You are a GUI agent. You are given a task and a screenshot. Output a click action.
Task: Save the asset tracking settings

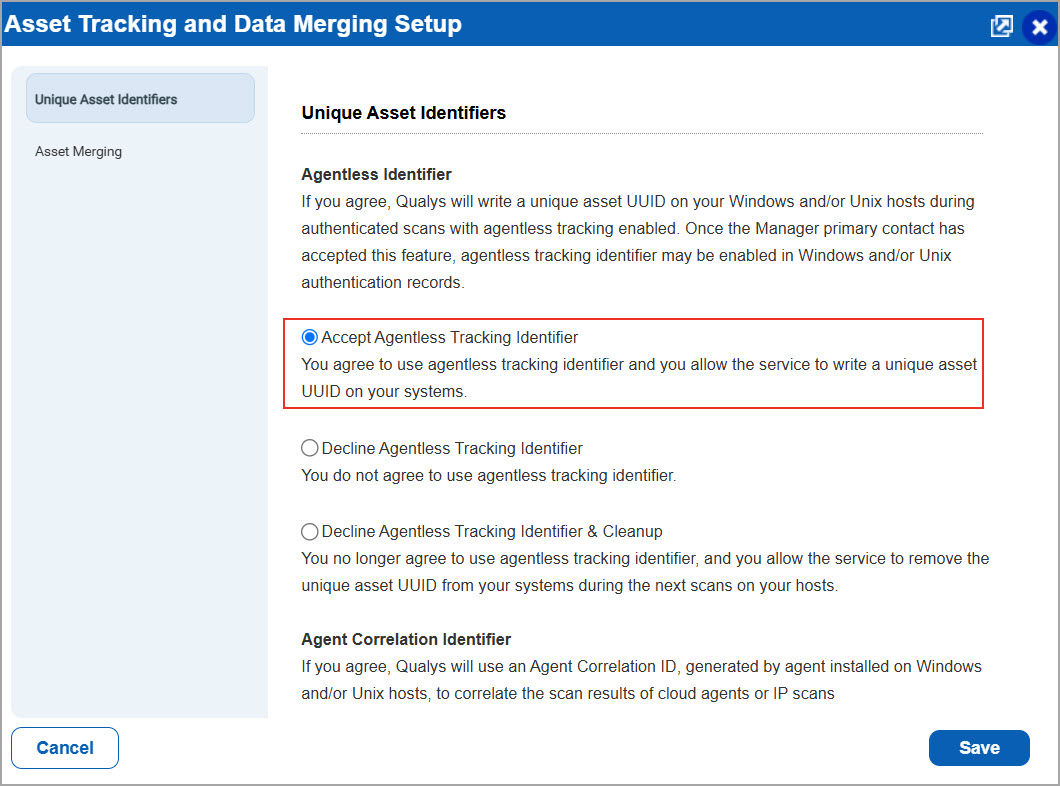(979, 748)
